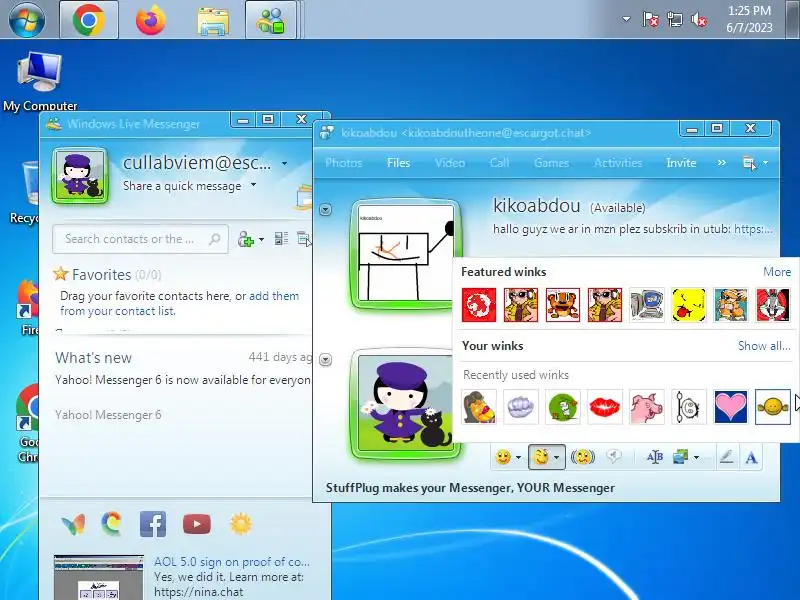Switch to handwriting pen mode
Image resolution: width=800 pixels, height=600 pixels.
pyautogui.click(x=726, y=457)
